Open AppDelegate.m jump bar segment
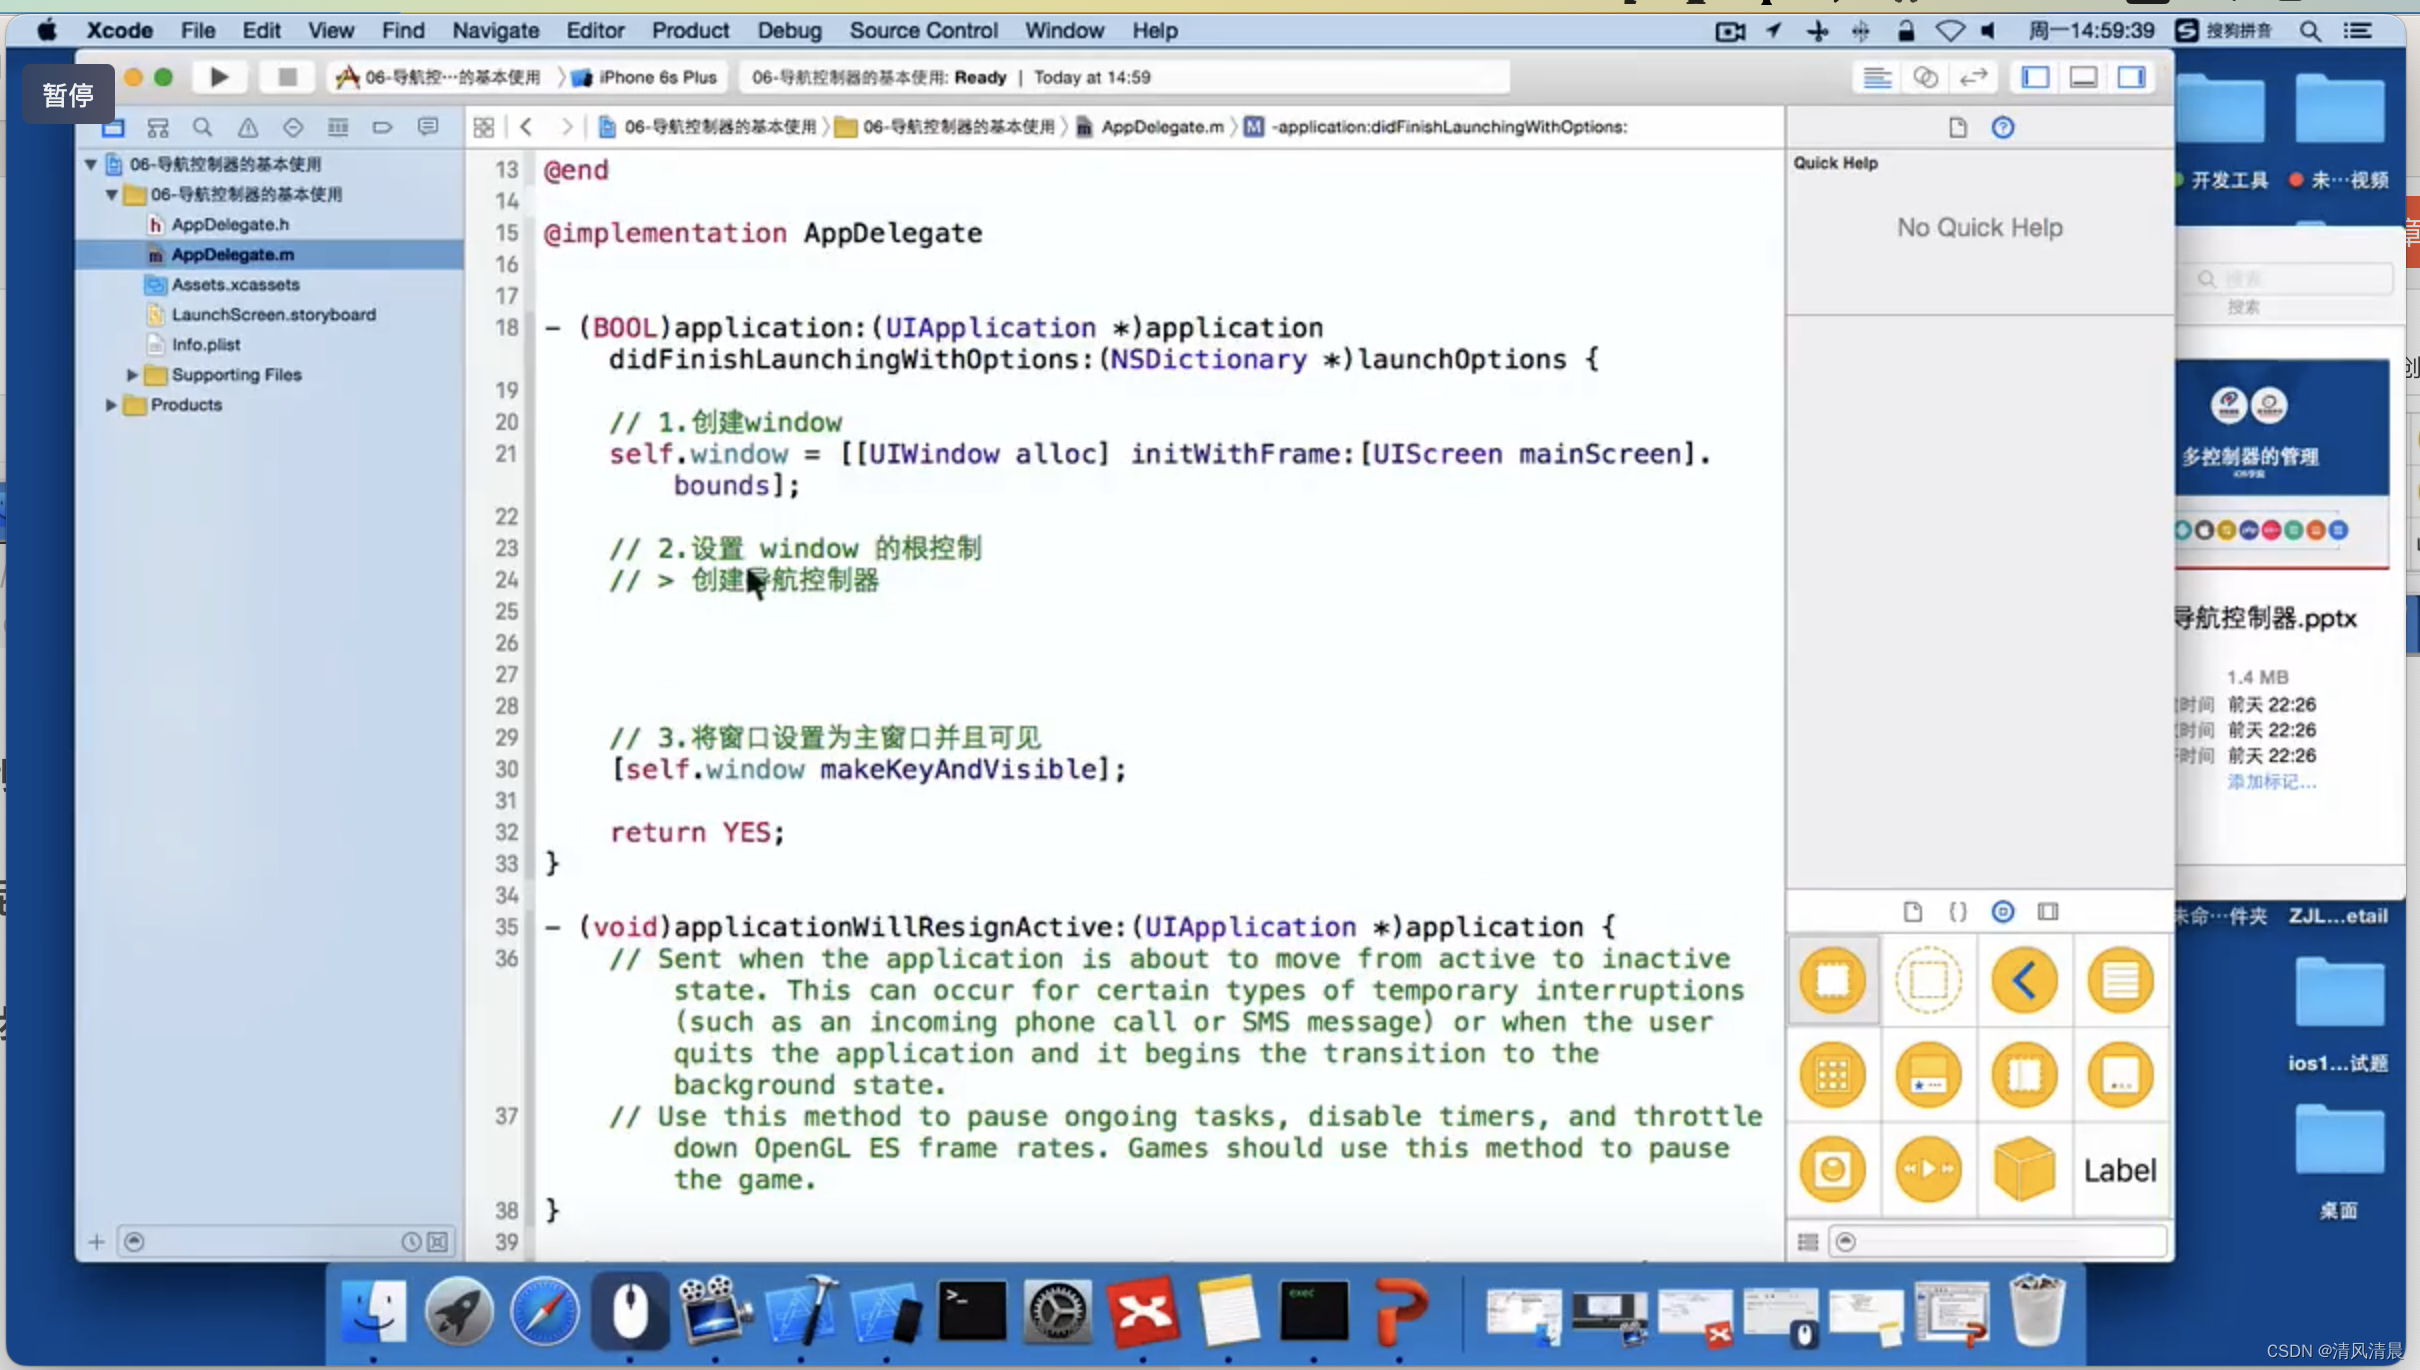 [x=1150, y=127]
